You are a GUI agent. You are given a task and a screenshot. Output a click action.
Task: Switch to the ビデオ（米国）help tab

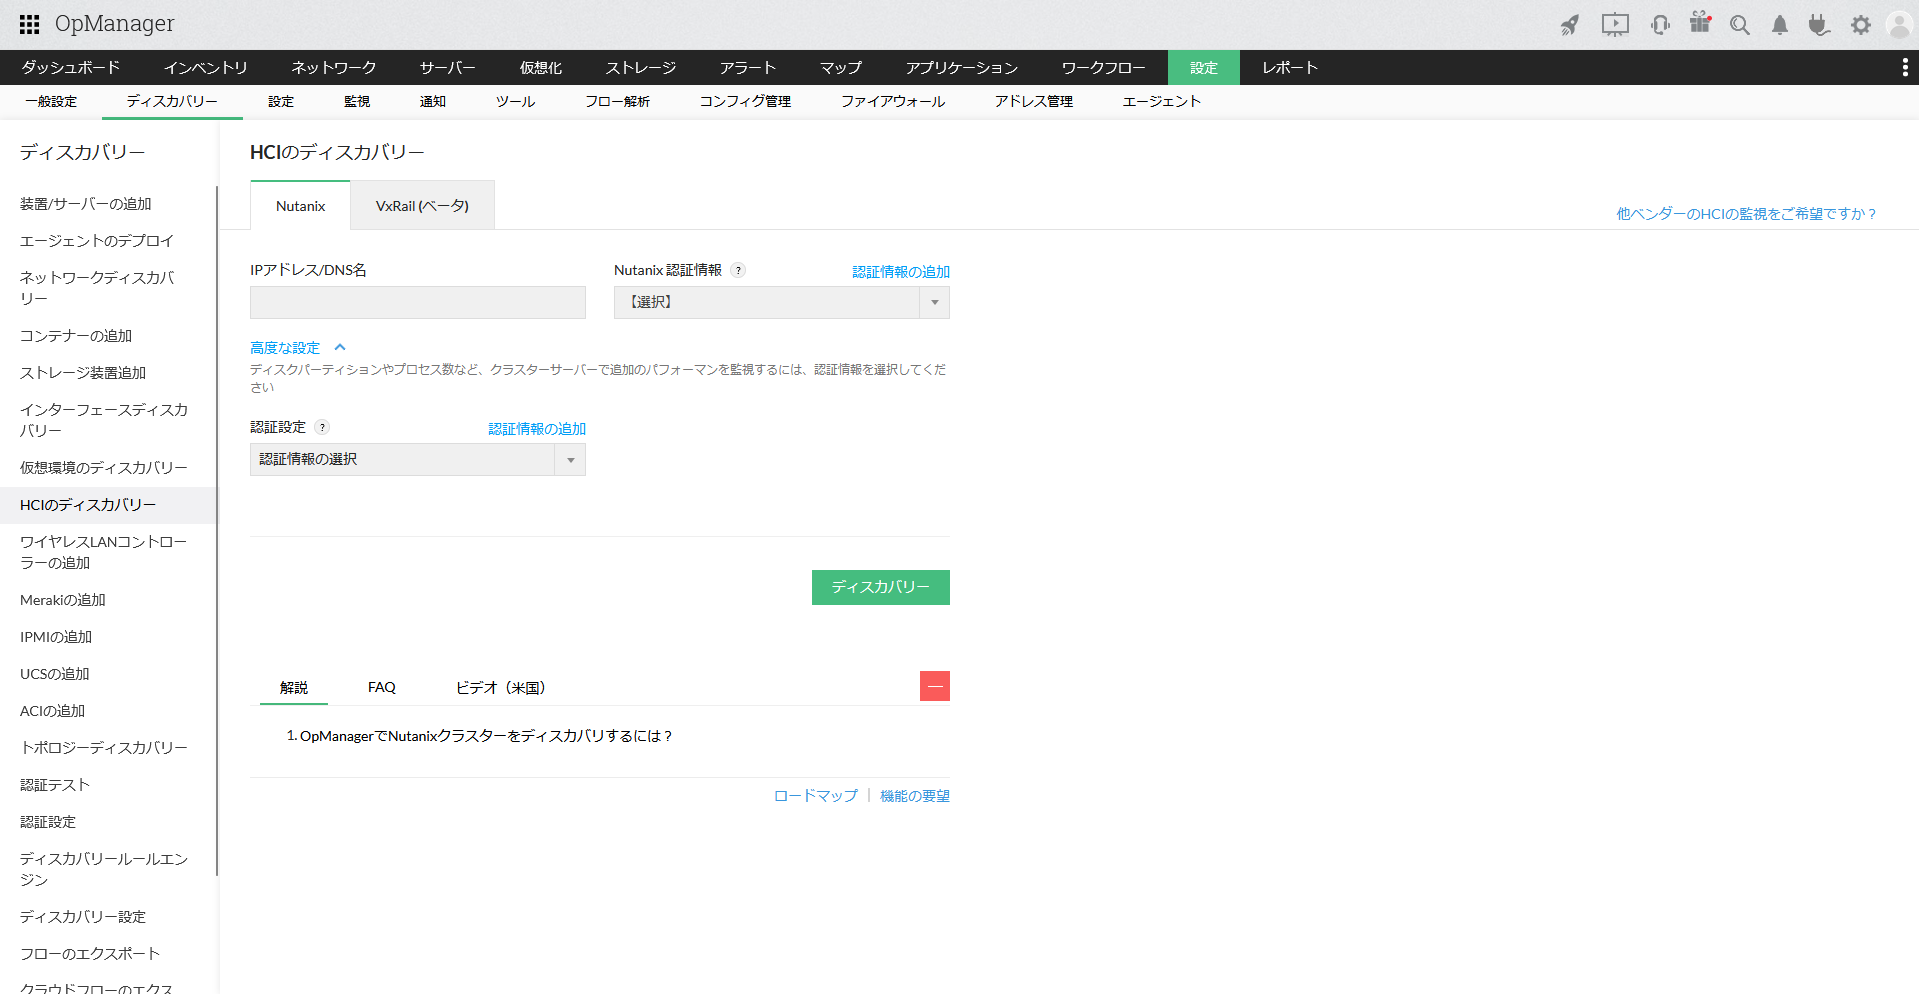pos(501,687)
